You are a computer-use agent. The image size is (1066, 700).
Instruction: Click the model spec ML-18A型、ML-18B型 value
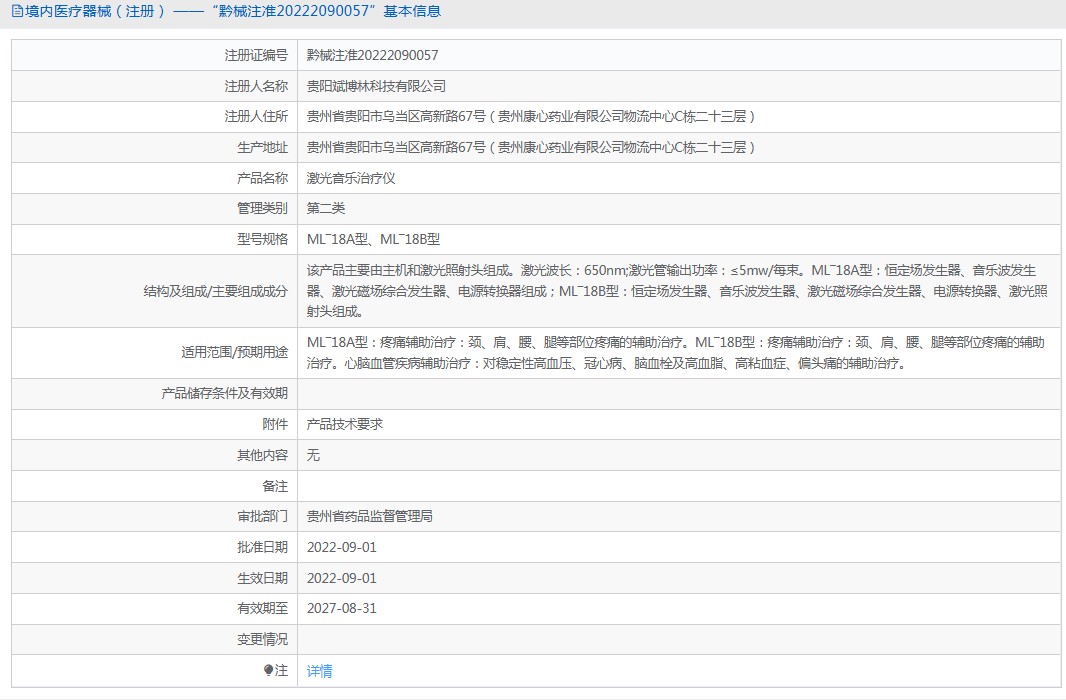pyautogui.click(x=373, y=240)
